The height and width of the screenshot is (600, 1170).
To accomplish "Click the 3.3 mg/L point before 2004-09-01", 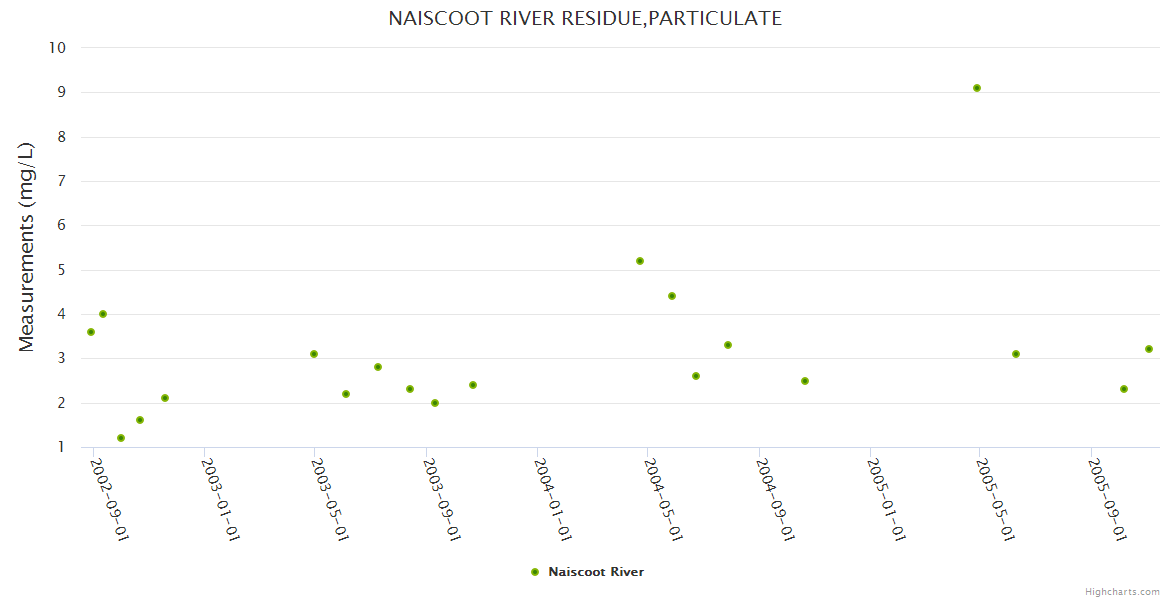I will 728,345.
